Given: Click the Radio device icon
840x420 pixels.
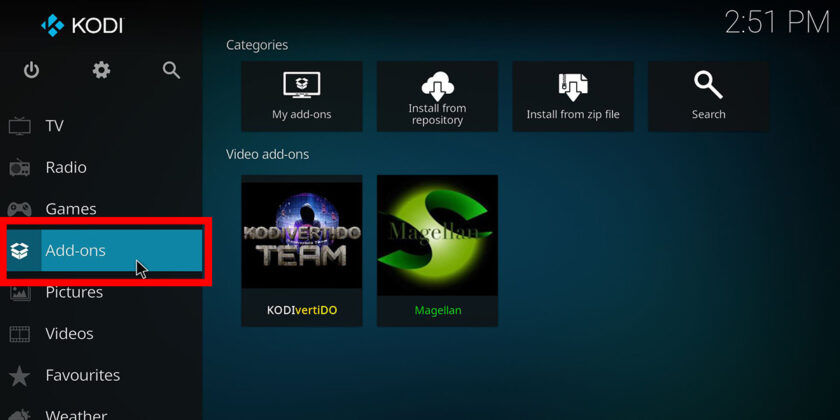Looking at the screenshot, I should (x=20, y=167).
